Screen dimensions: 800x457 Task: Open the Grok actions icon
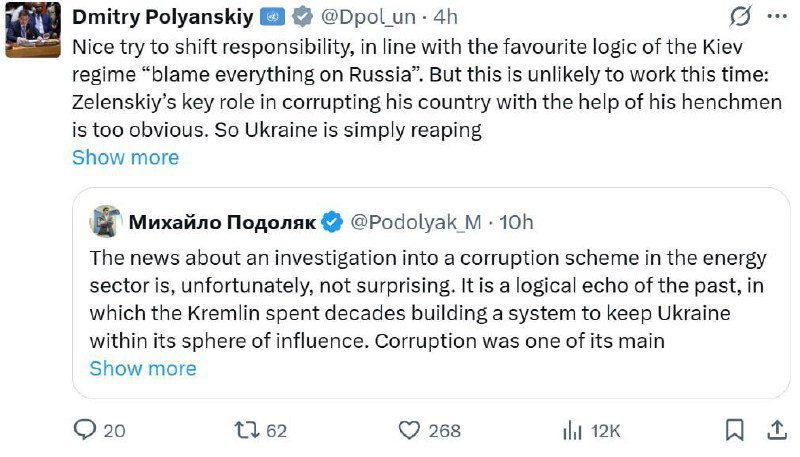click(x=741, y=16)
